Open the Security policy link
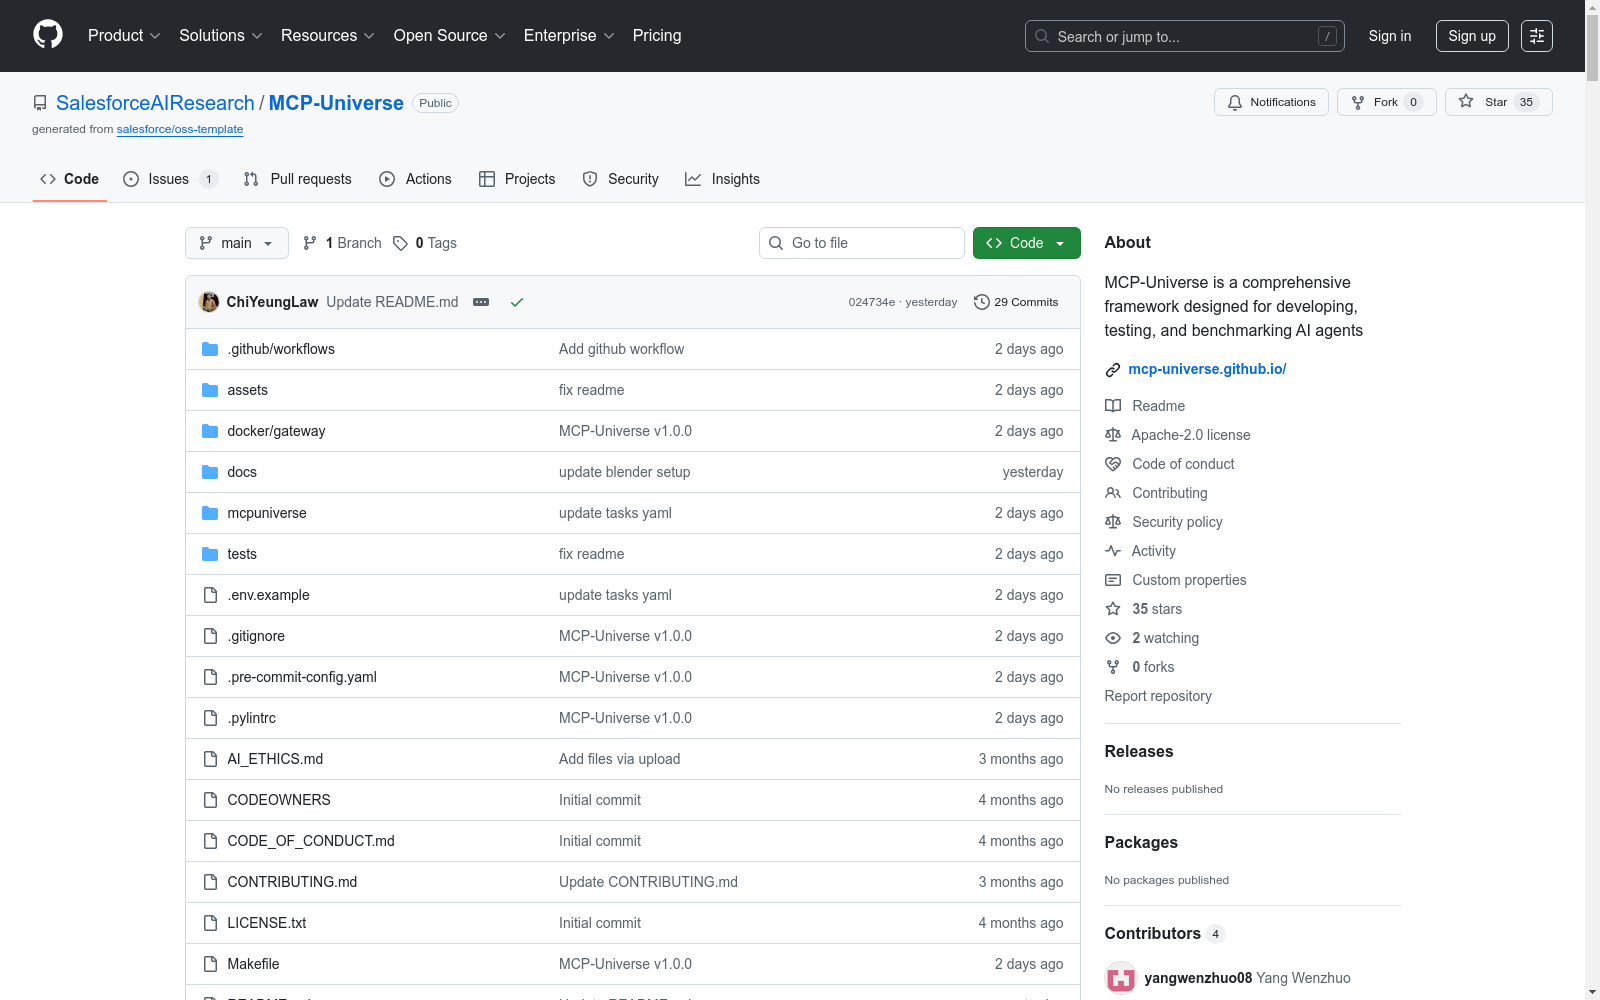The height and width of the screenshot is (1000, 1600). (1177, 522)
